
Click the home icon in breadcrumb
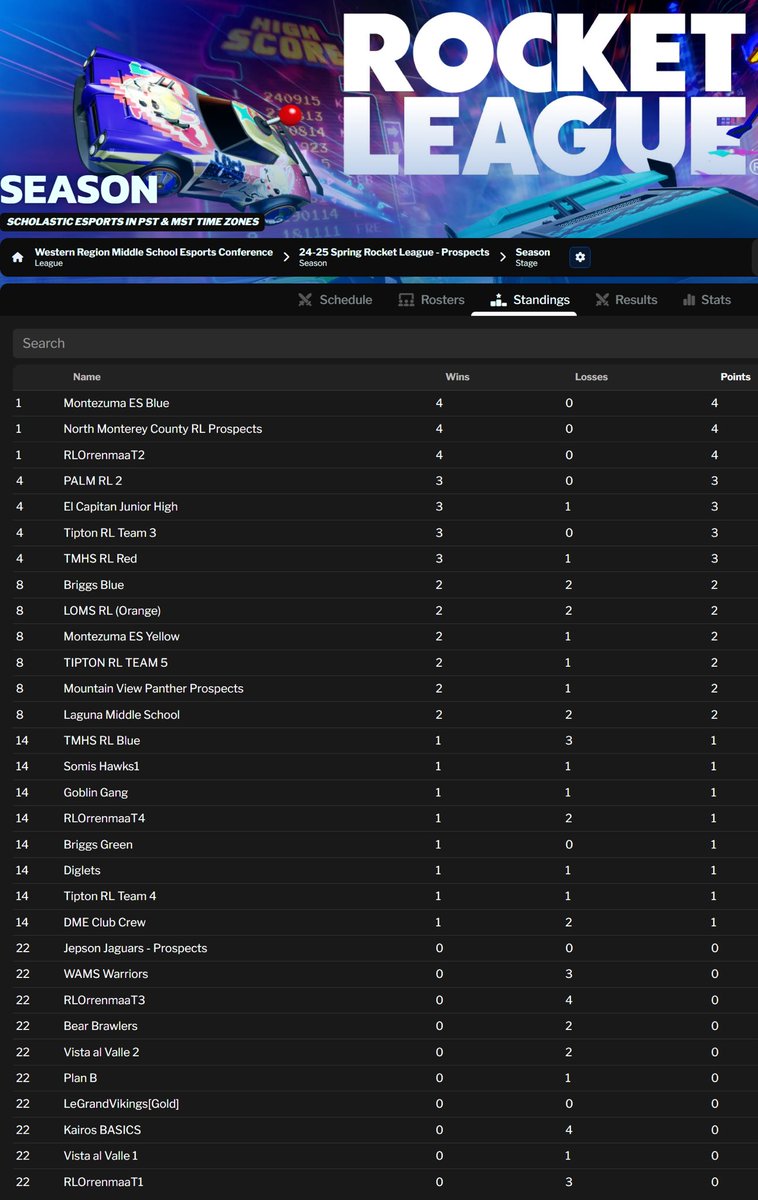pyautogui.click(x=17, y=257)
